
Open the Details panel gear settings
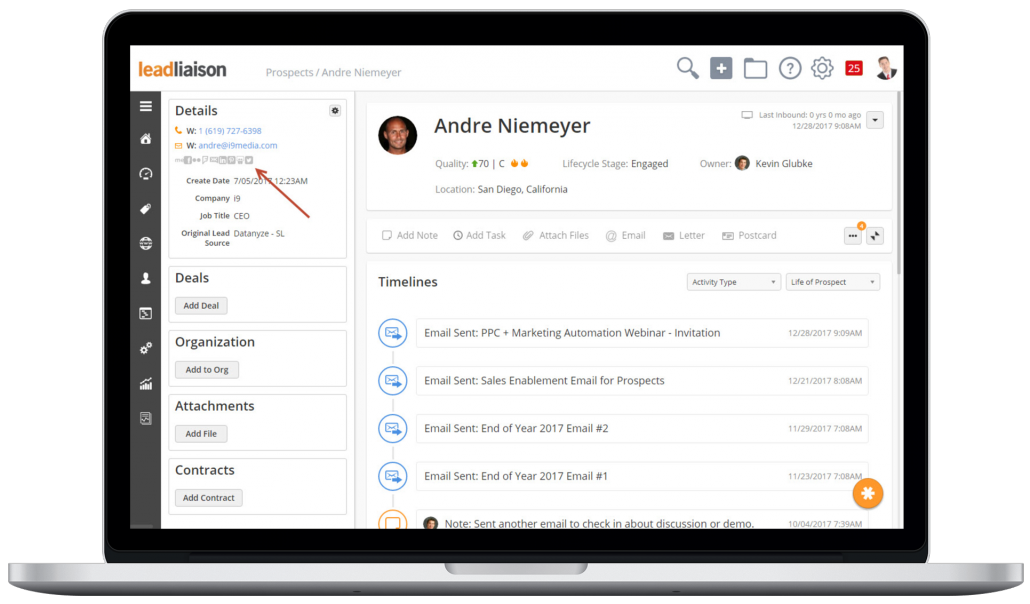[335, 110]
